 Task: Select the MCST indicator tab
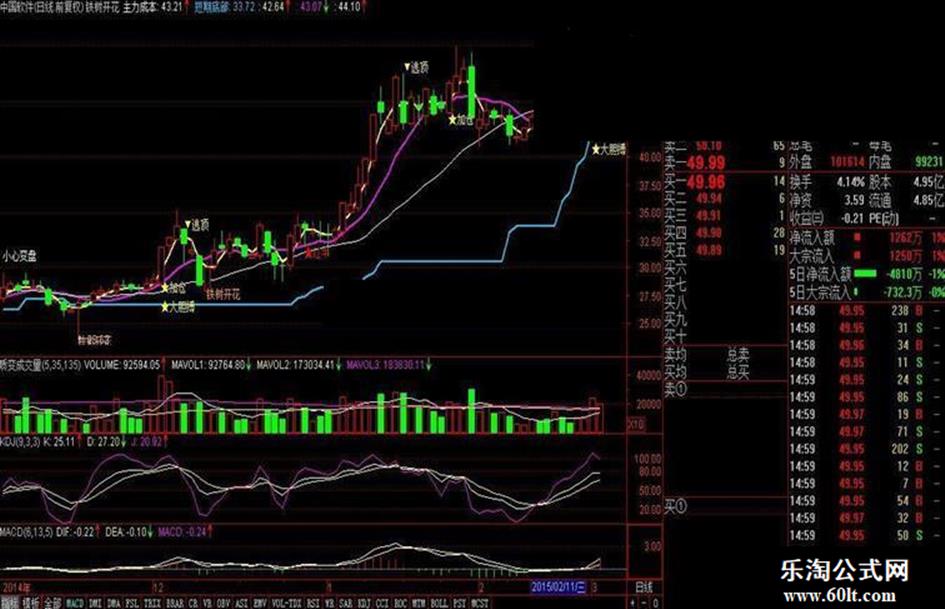click(x=480, y=602)
